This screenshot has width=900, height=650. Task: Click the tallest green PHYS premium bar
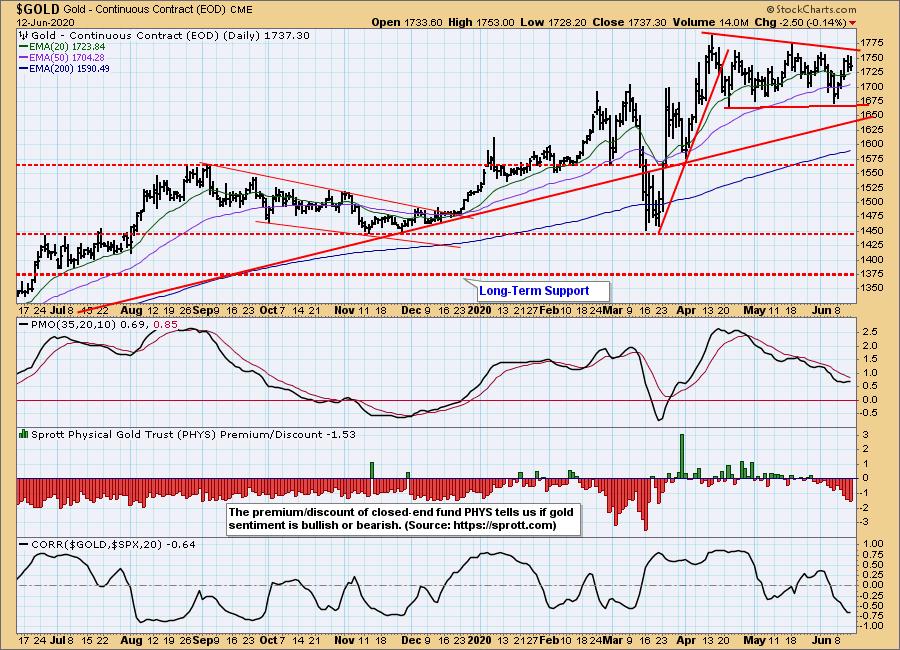click(682, 456)
